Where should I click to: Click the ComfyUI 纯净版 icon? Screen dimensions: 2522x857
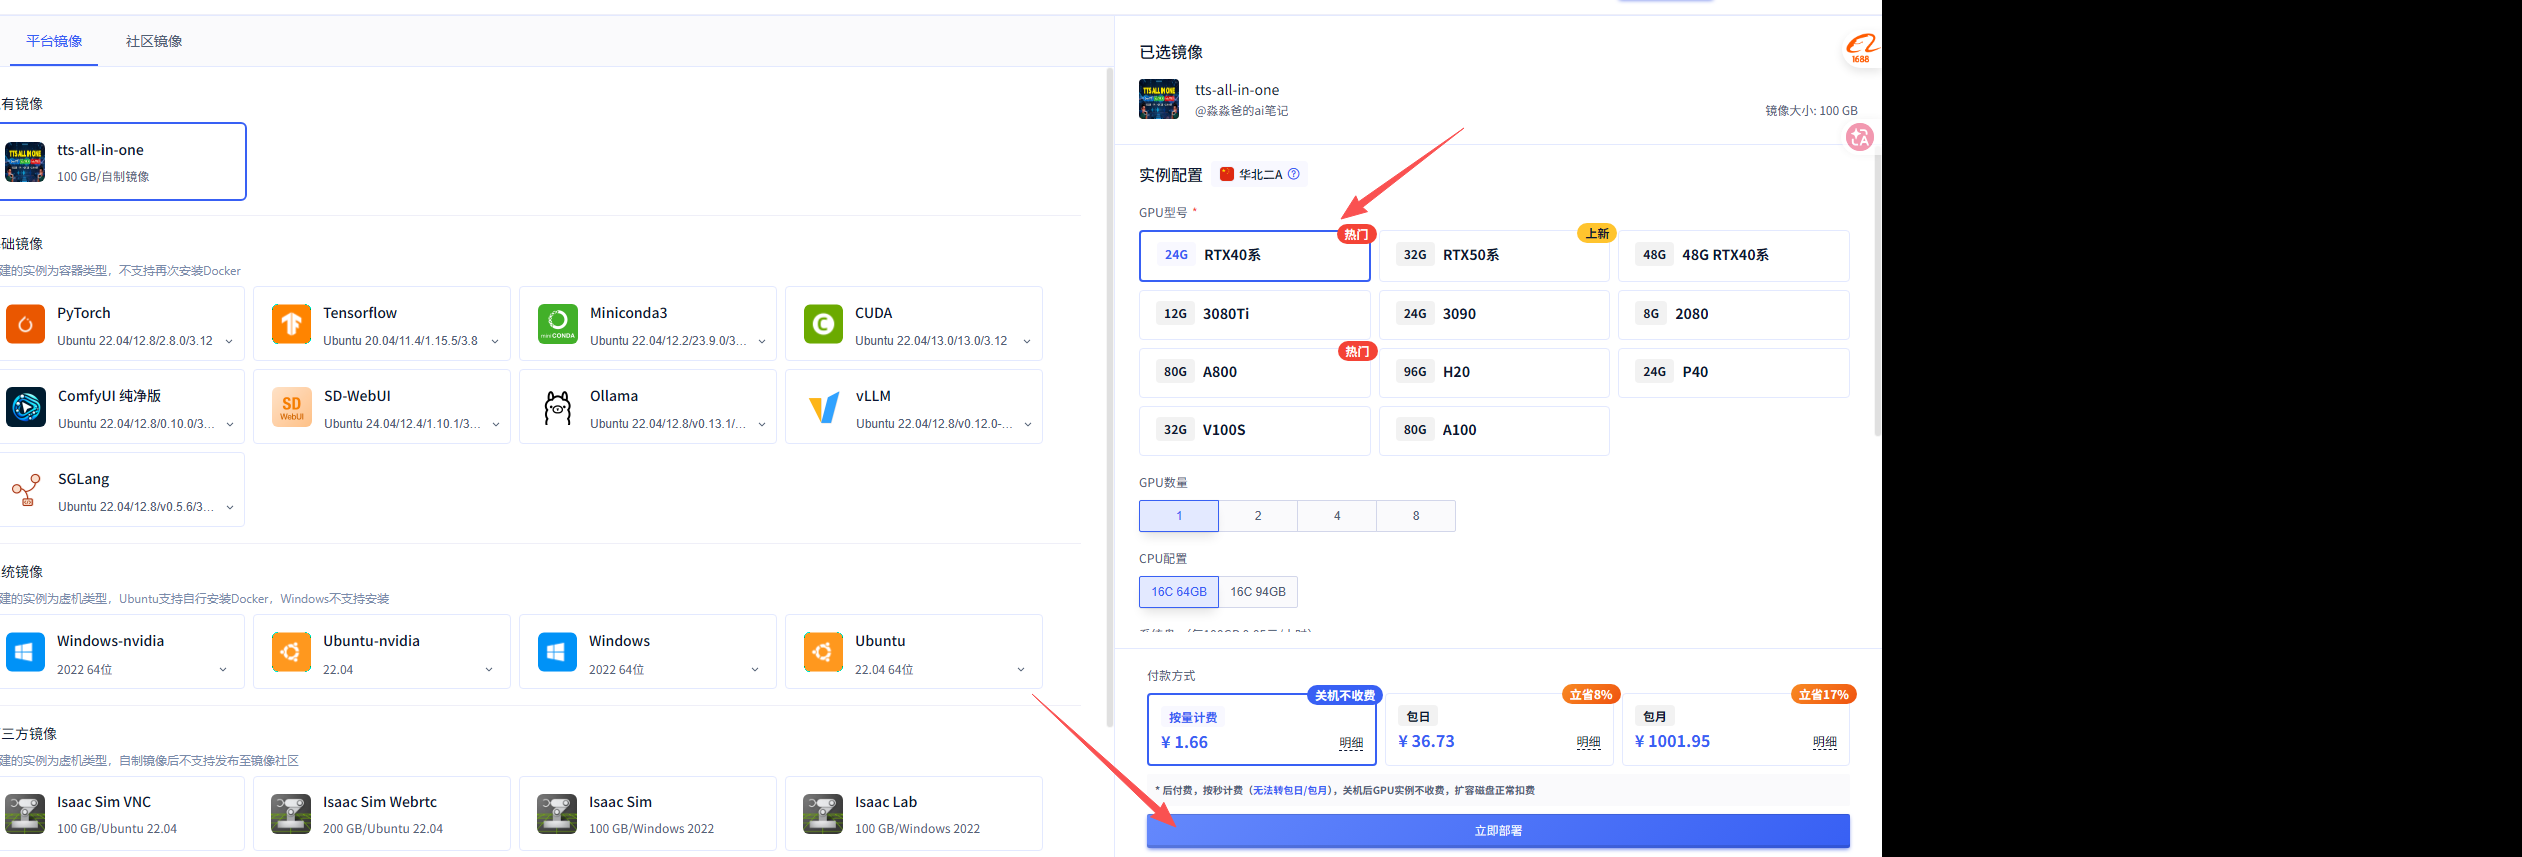coord(25,407)
